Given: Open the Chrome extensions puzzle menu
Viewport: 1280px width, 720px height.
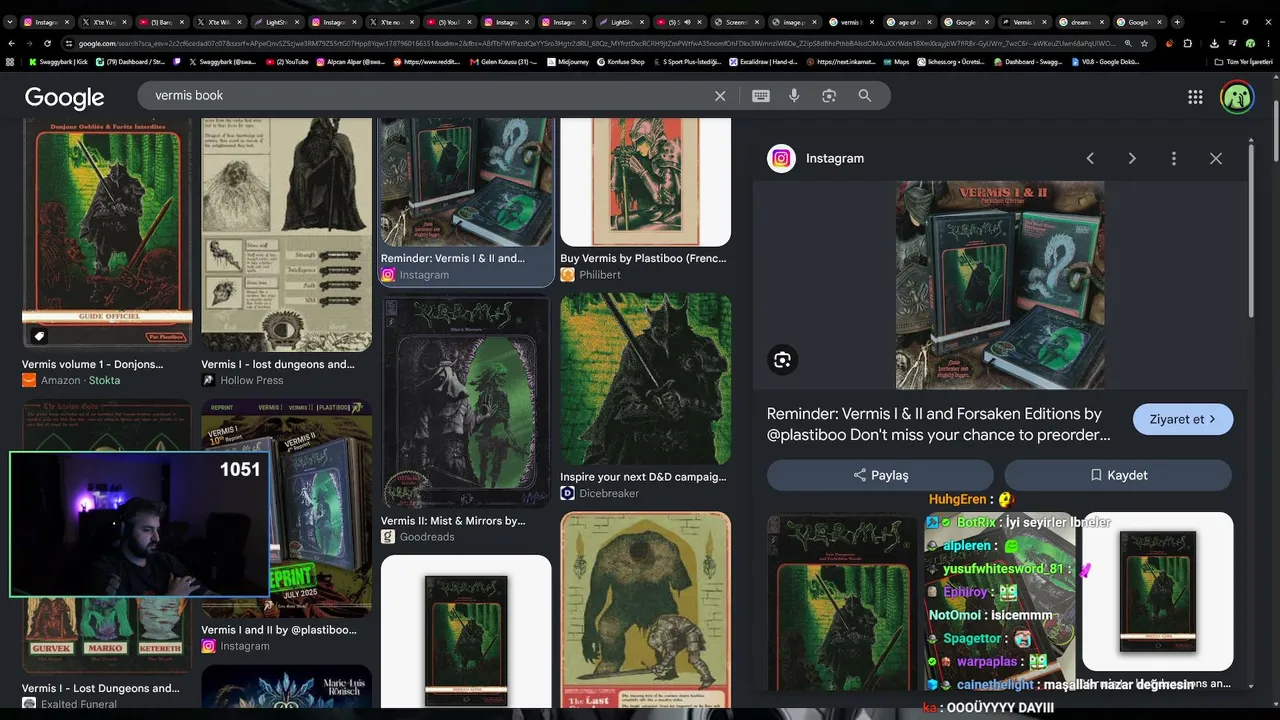Looking at the screenshot, I should (x=1188, y=44).
